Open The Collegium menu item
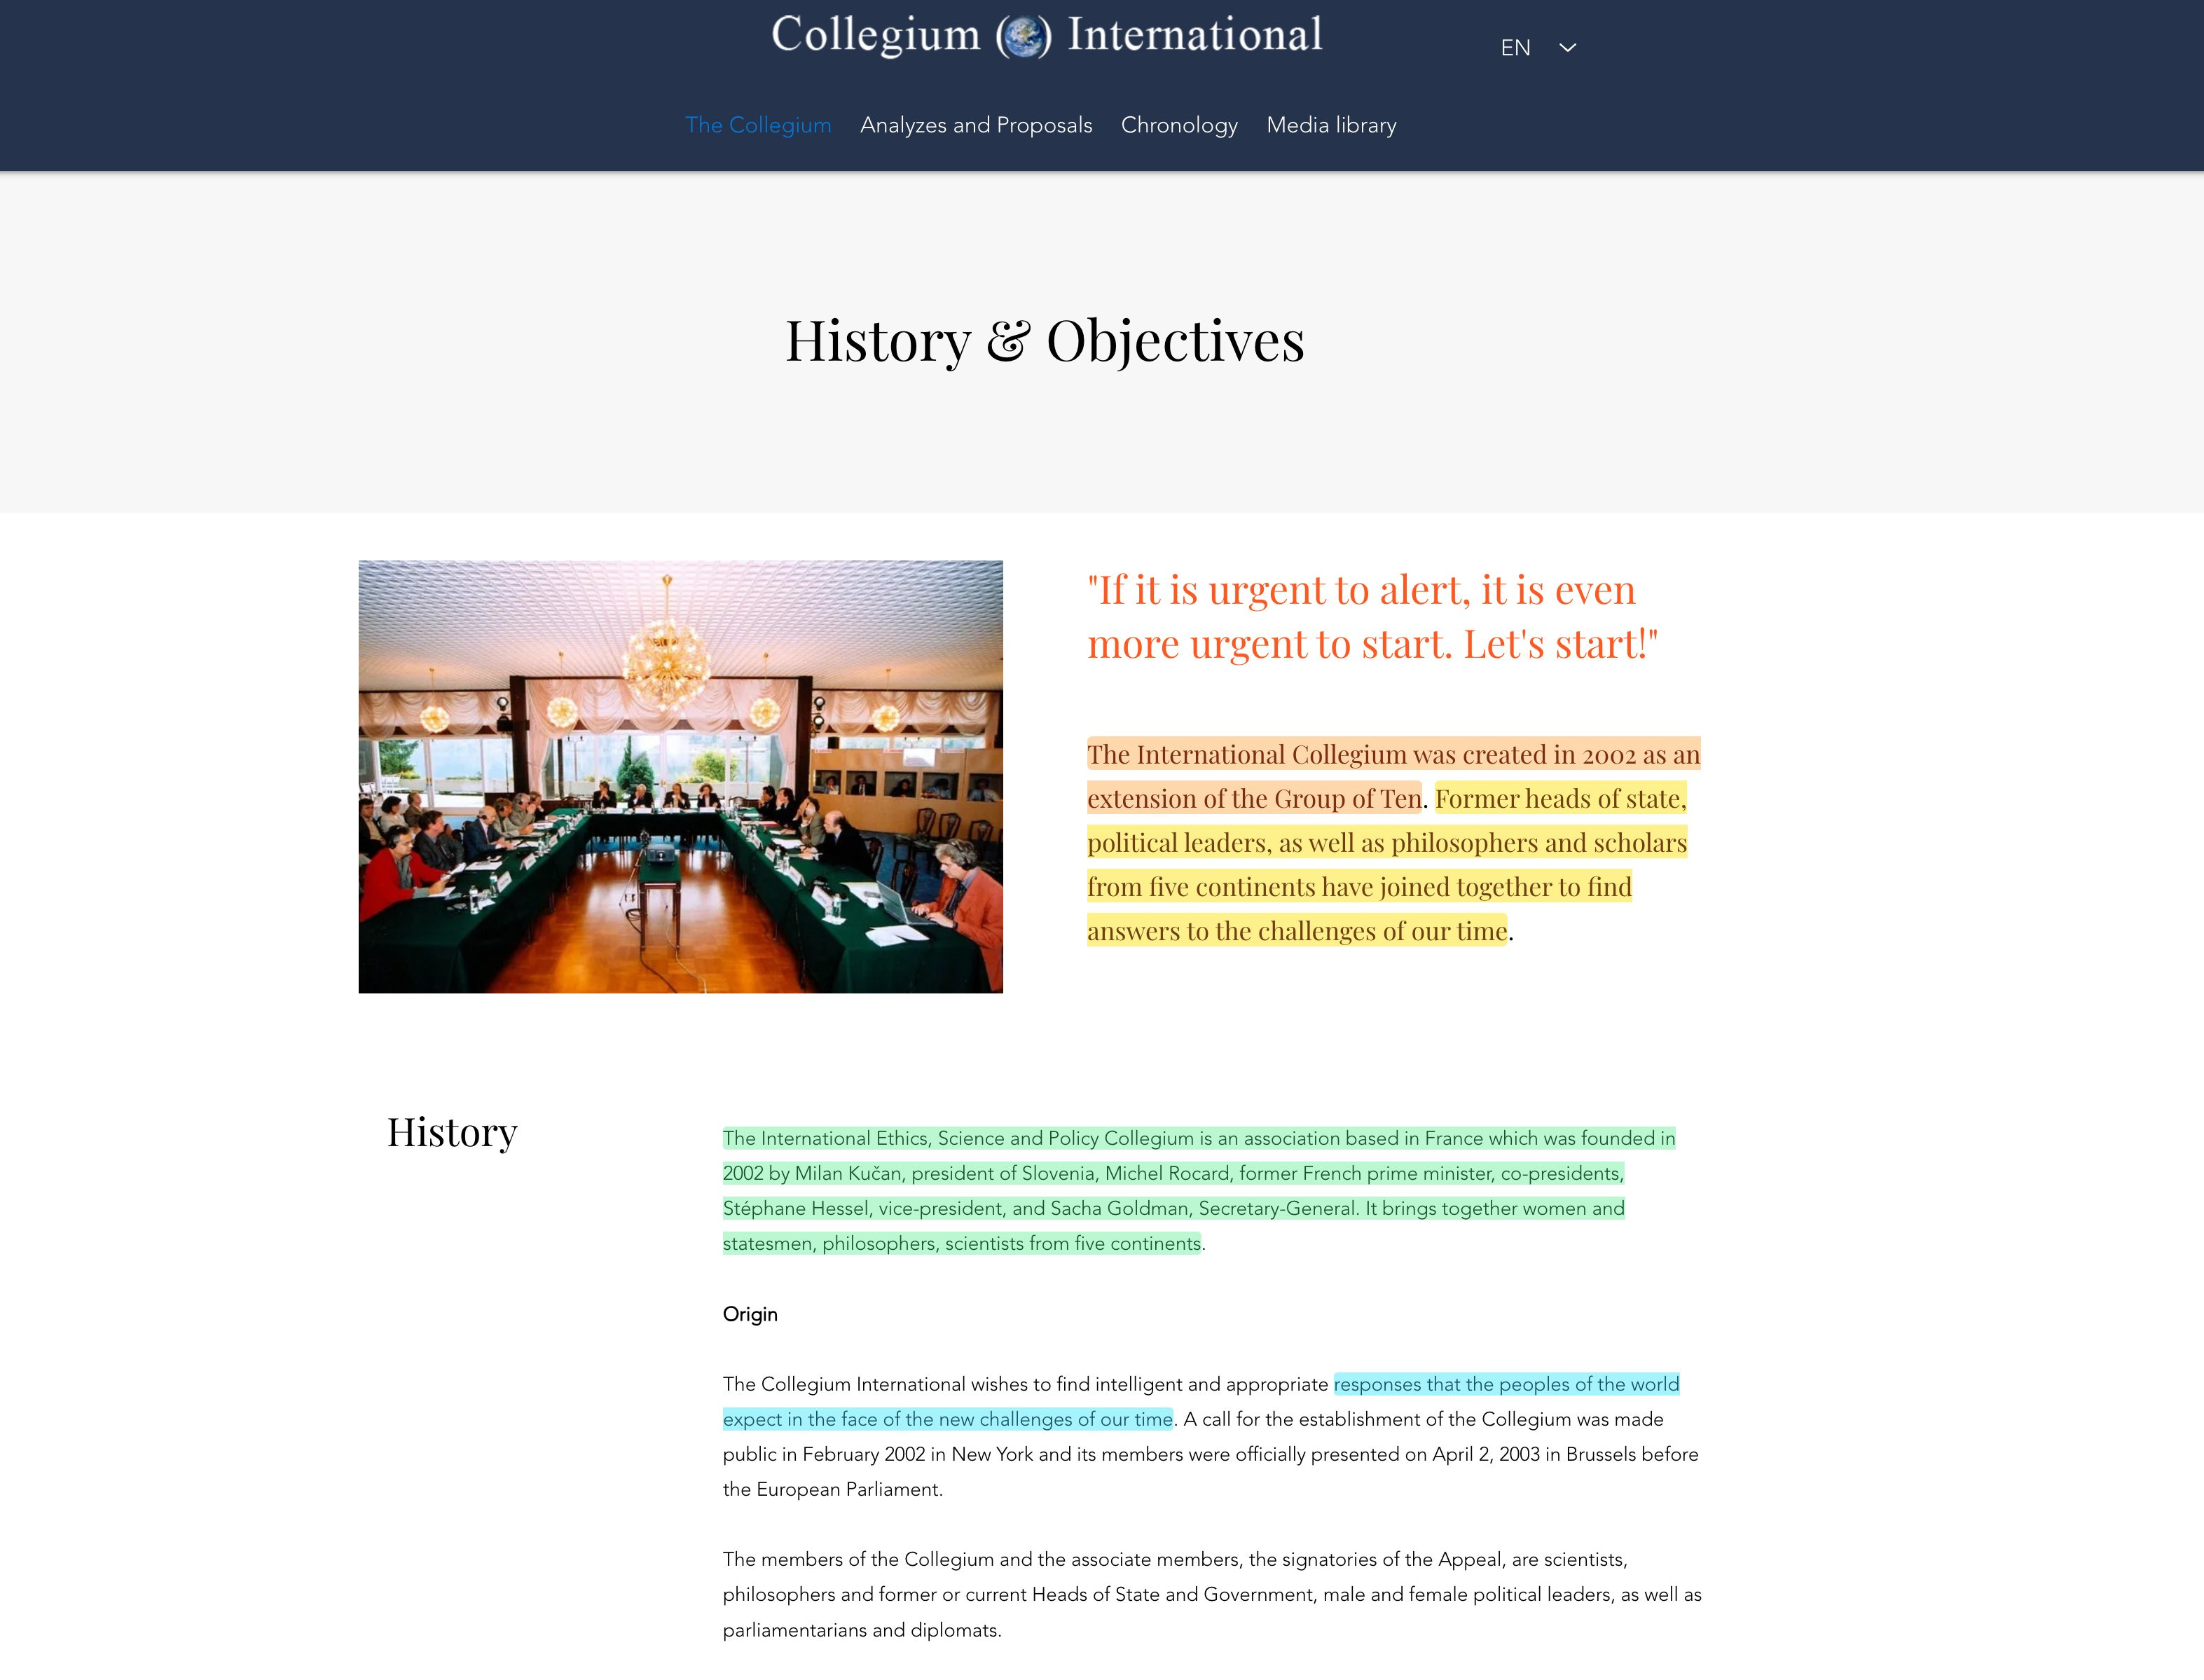 click(x=758, y=125)
